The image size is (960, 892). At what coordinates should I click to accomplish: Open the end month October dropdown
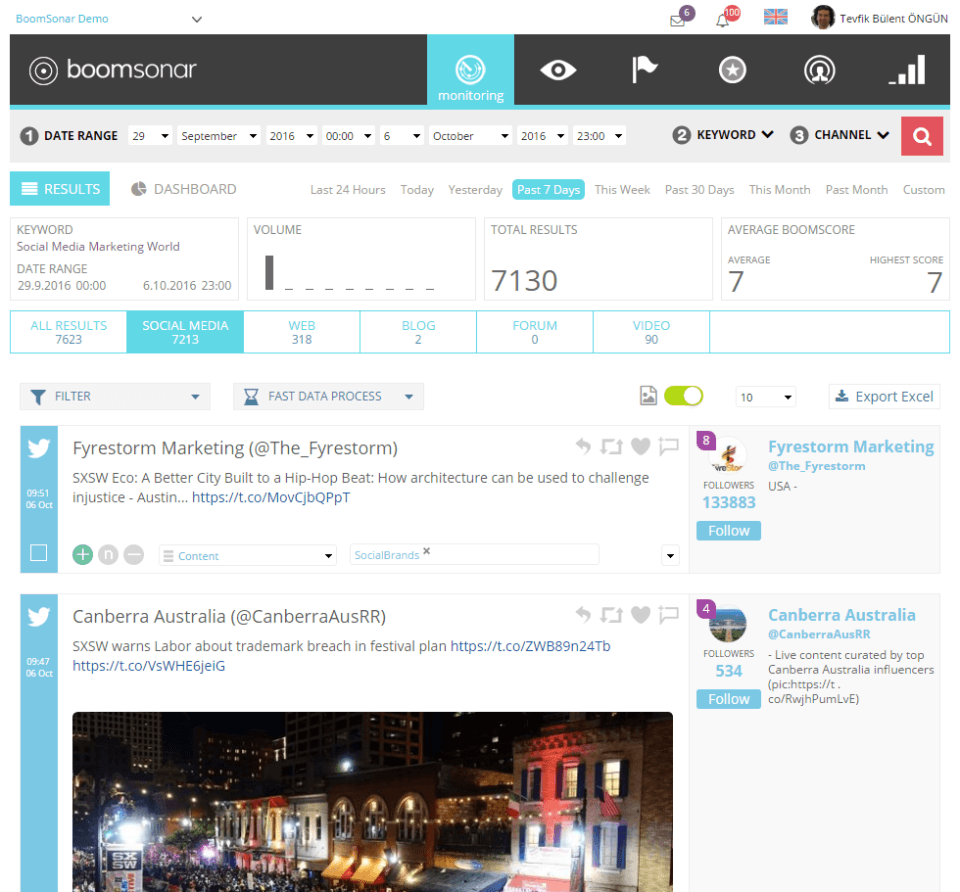click(x=470, y=136)
